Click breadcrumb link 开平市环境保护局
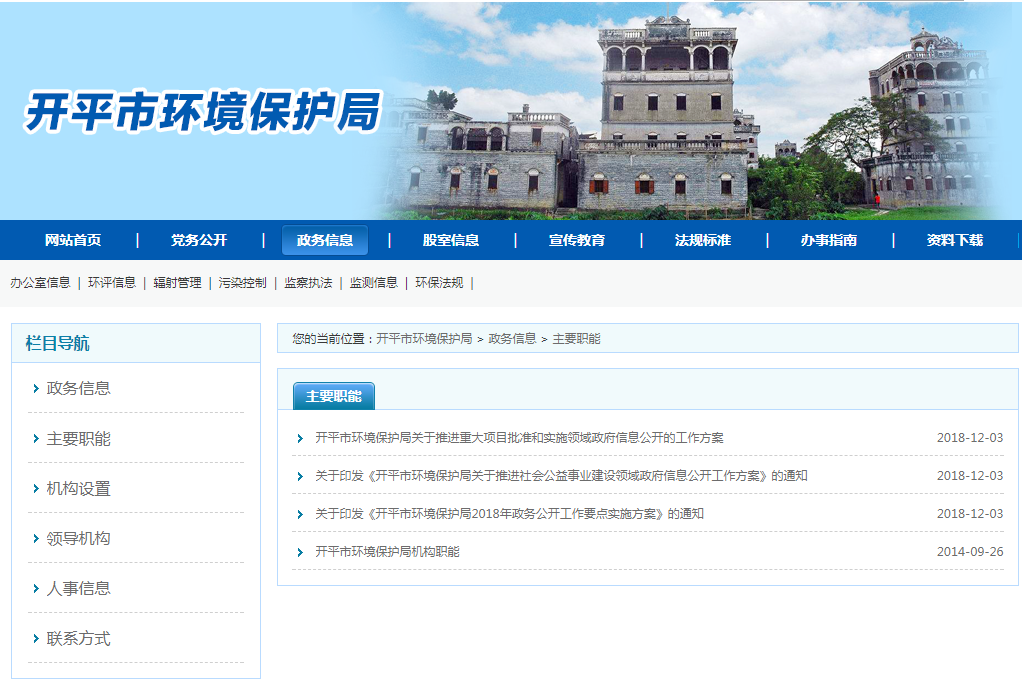Screen dimensions: 1022x695 (x=424, y=338)
